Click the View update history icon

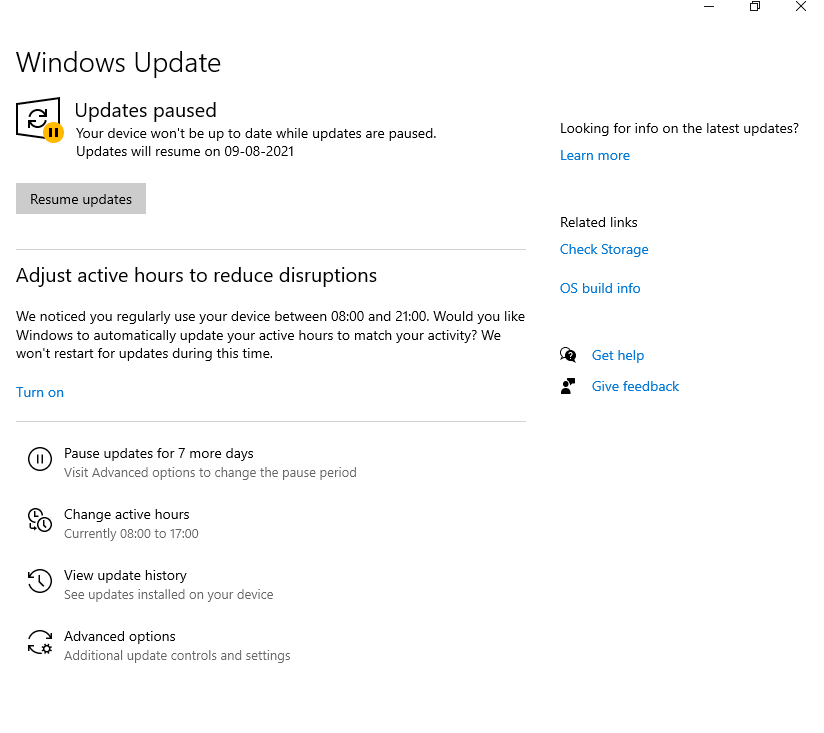click(x=39, y=581)
